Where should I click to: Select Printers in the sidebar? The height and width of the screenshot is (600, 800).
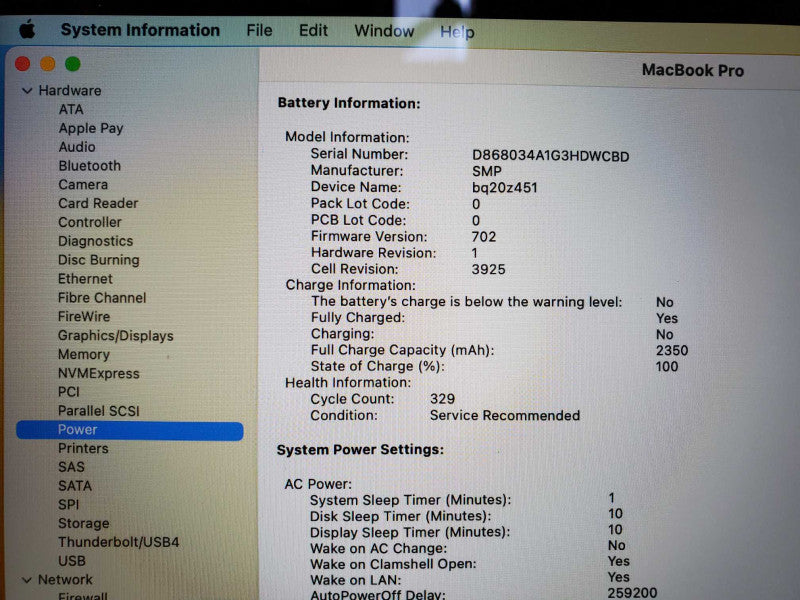pyautogui.click(x=83, y=448)
